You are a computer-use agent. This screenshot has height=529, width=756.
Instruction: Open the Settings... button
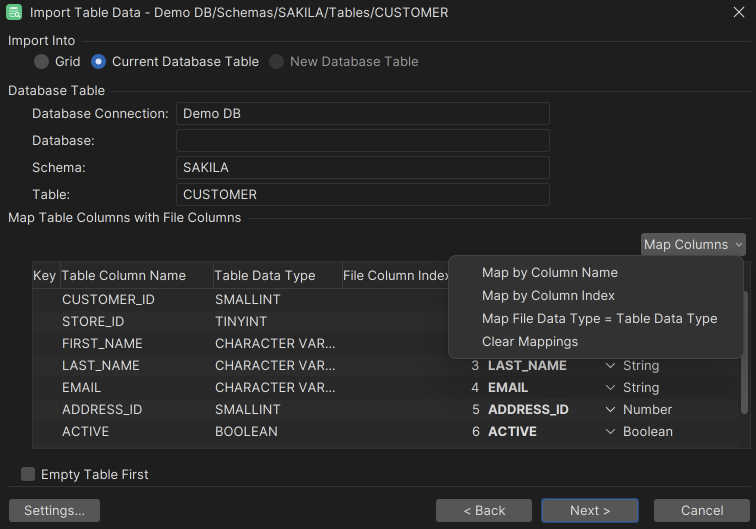pyautogui.click(x=54, y=510)
